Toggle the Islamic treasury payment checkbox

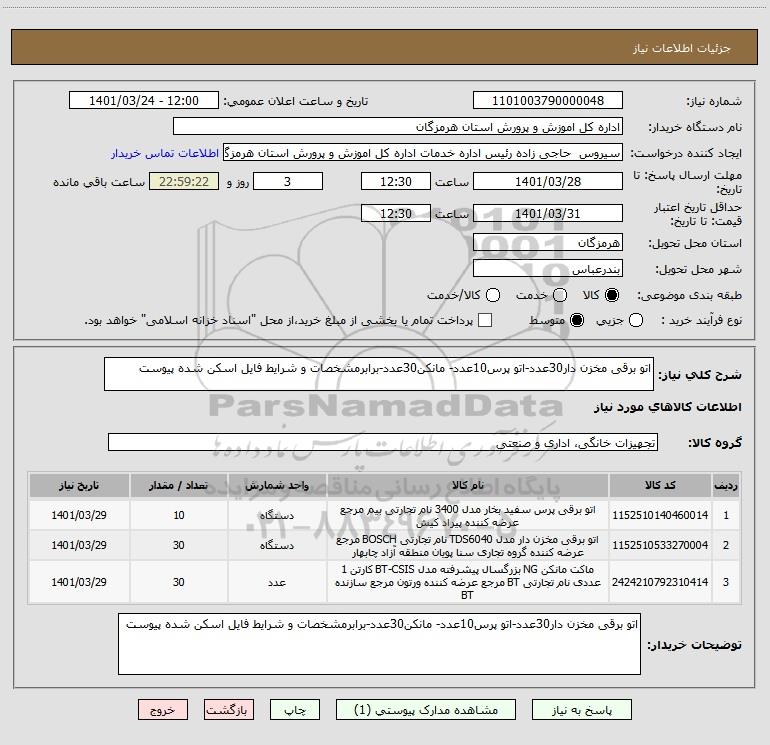[485, 320]
